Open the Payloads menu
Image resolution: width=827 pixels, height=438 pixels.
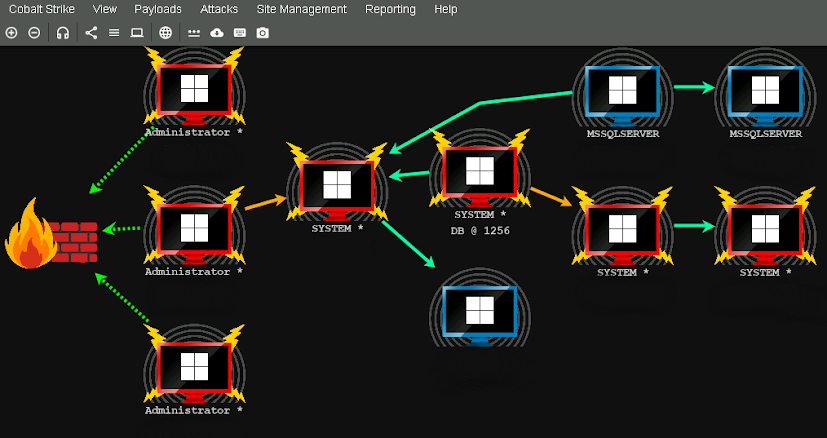point(158,9)
